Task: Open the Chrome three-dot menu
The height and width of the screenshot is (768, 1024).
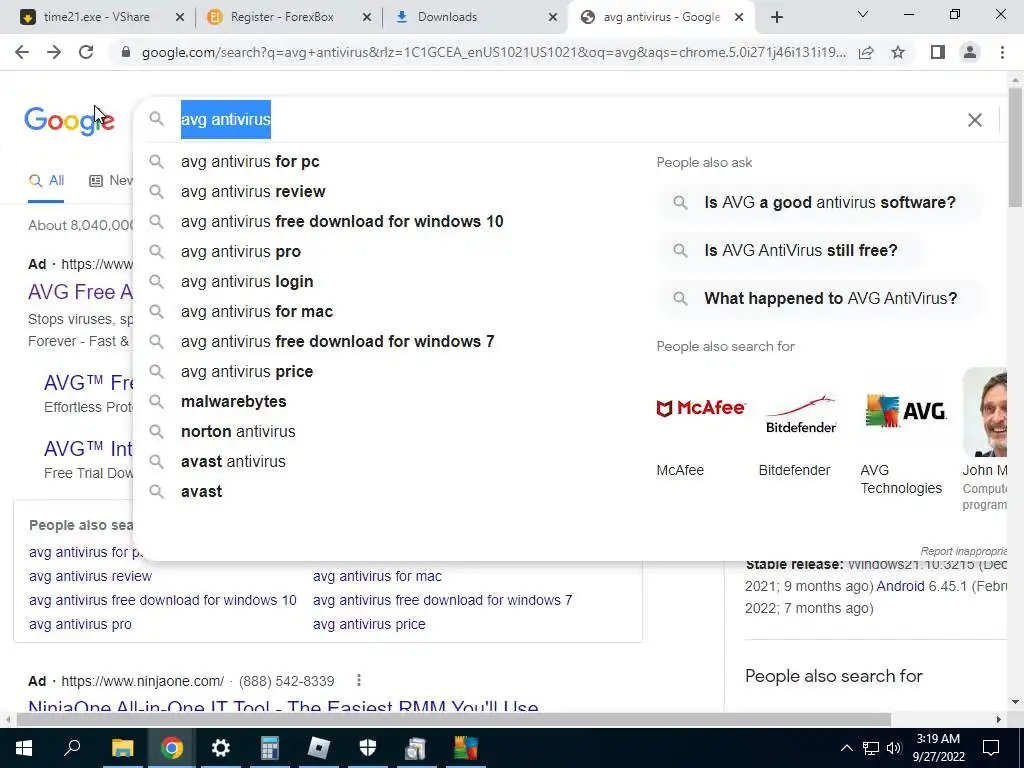Action: pos(1002,52)
